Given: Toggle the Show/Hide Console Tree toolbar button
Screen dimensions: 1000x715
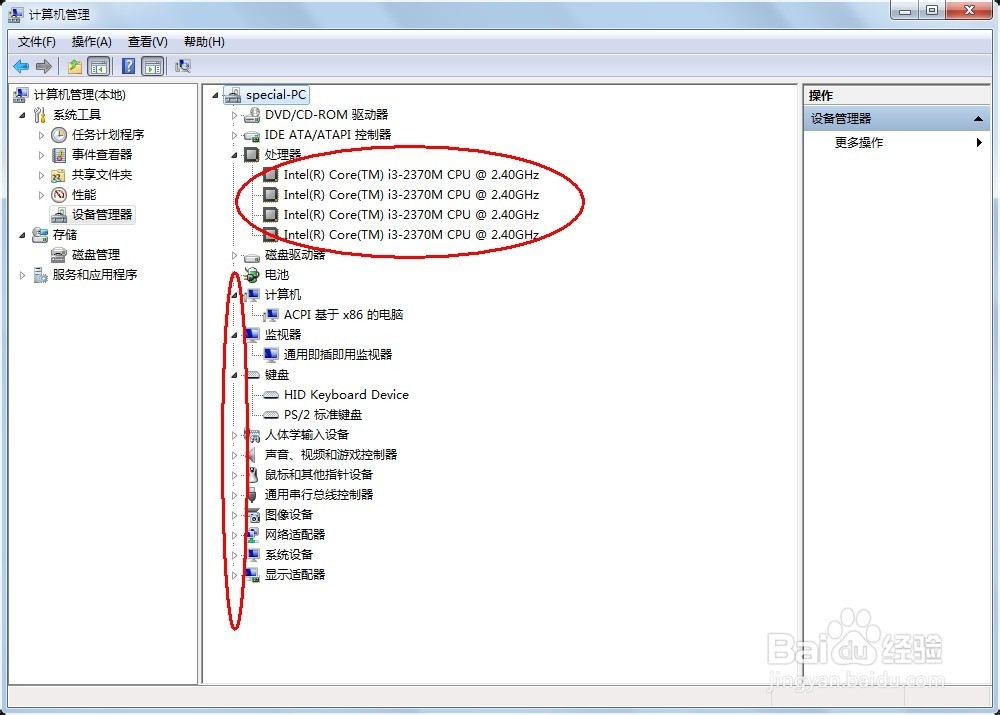Looking at the screenshot, I should [99, 66].
